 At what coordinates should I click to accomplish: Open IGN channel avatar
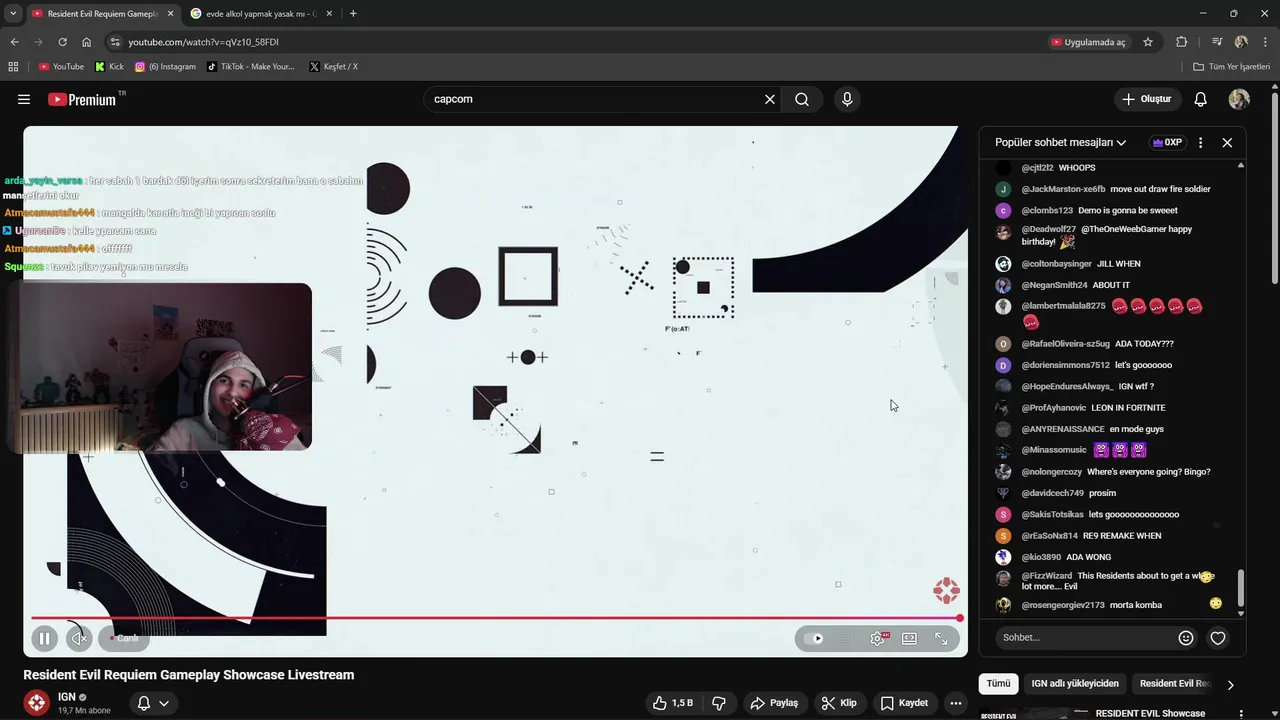37,703
